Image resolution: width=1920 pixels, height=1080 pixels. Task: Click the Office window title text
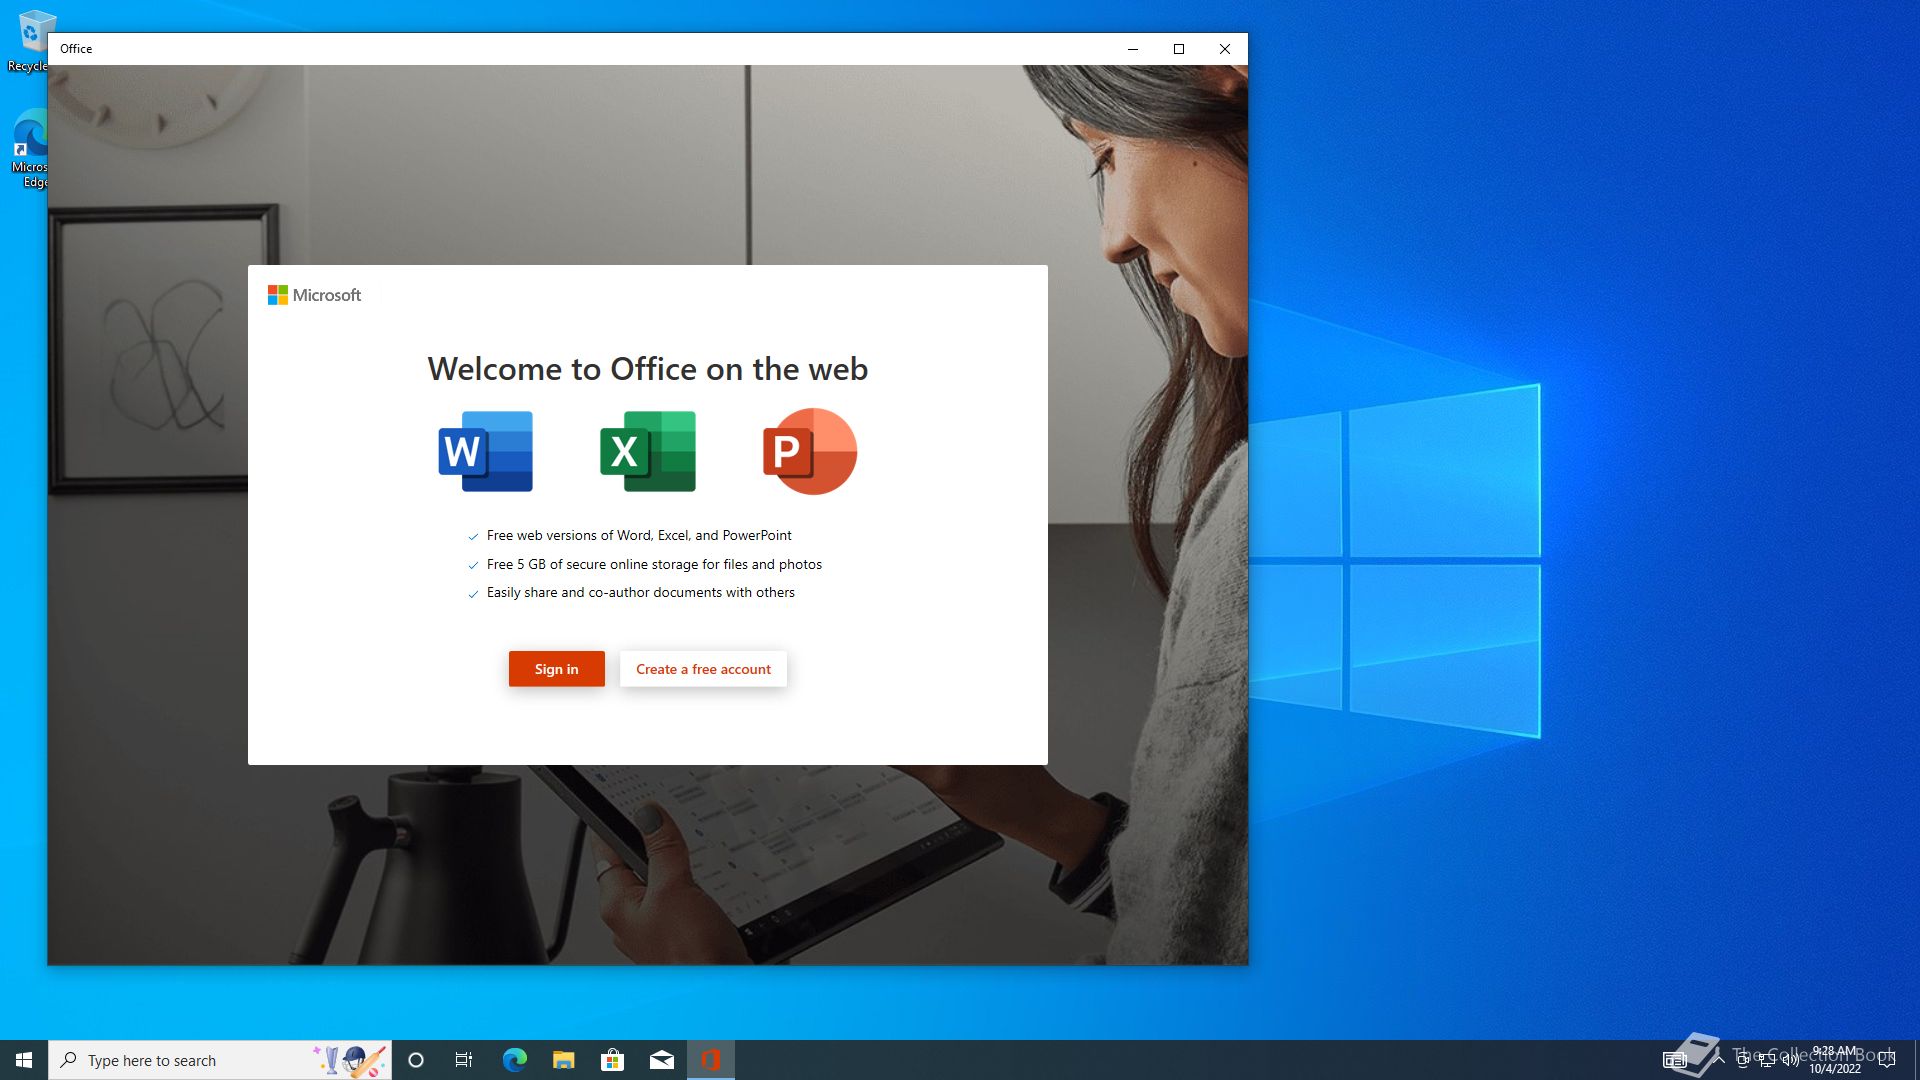pyautogui.click(x=76, y=49)
